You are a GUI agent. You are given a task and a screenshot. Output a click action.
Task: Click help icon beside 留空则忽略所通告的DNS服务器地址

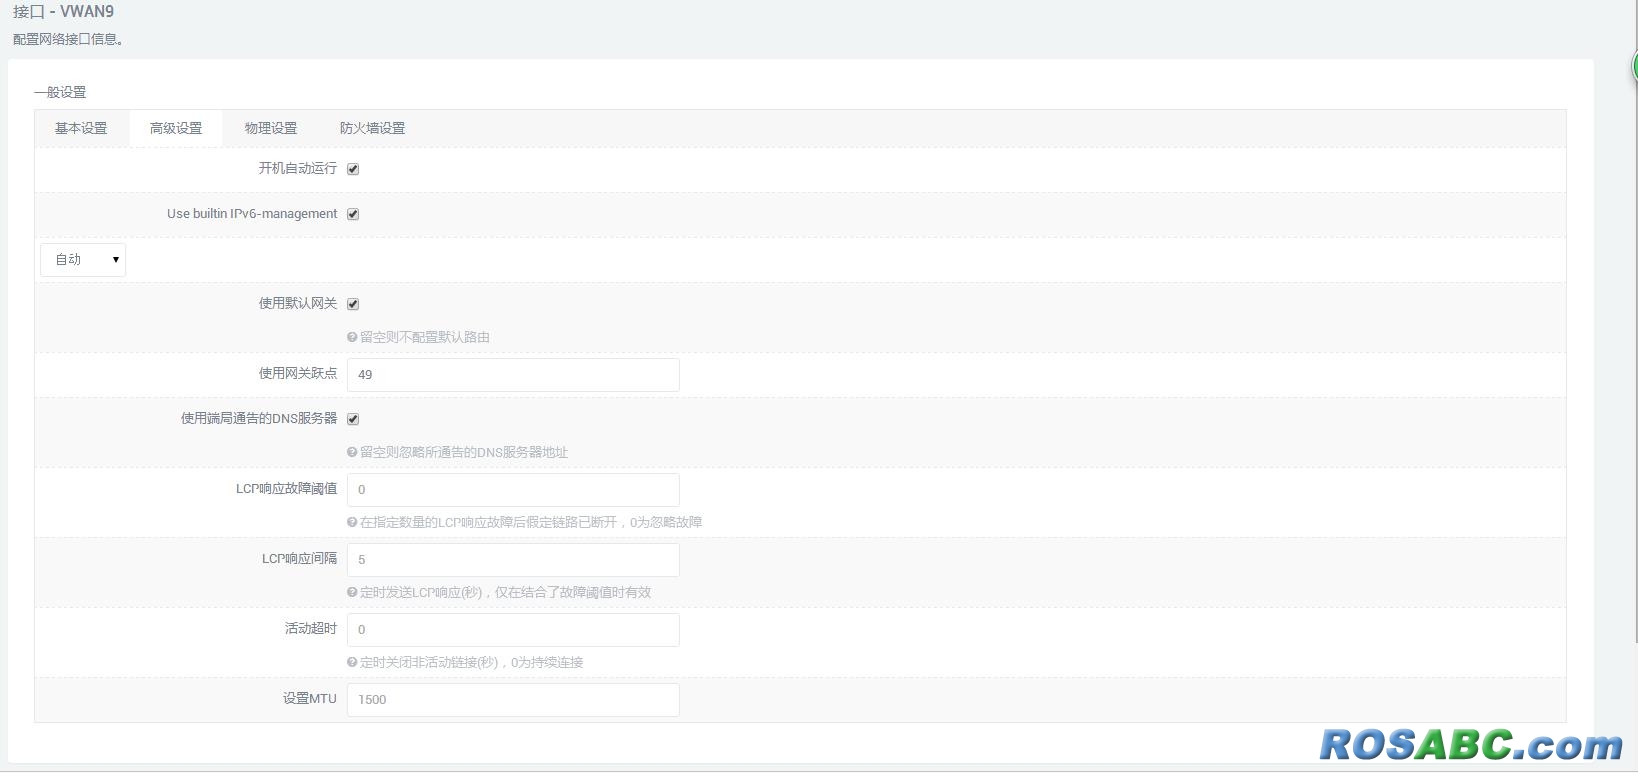[x=352, y=452]
